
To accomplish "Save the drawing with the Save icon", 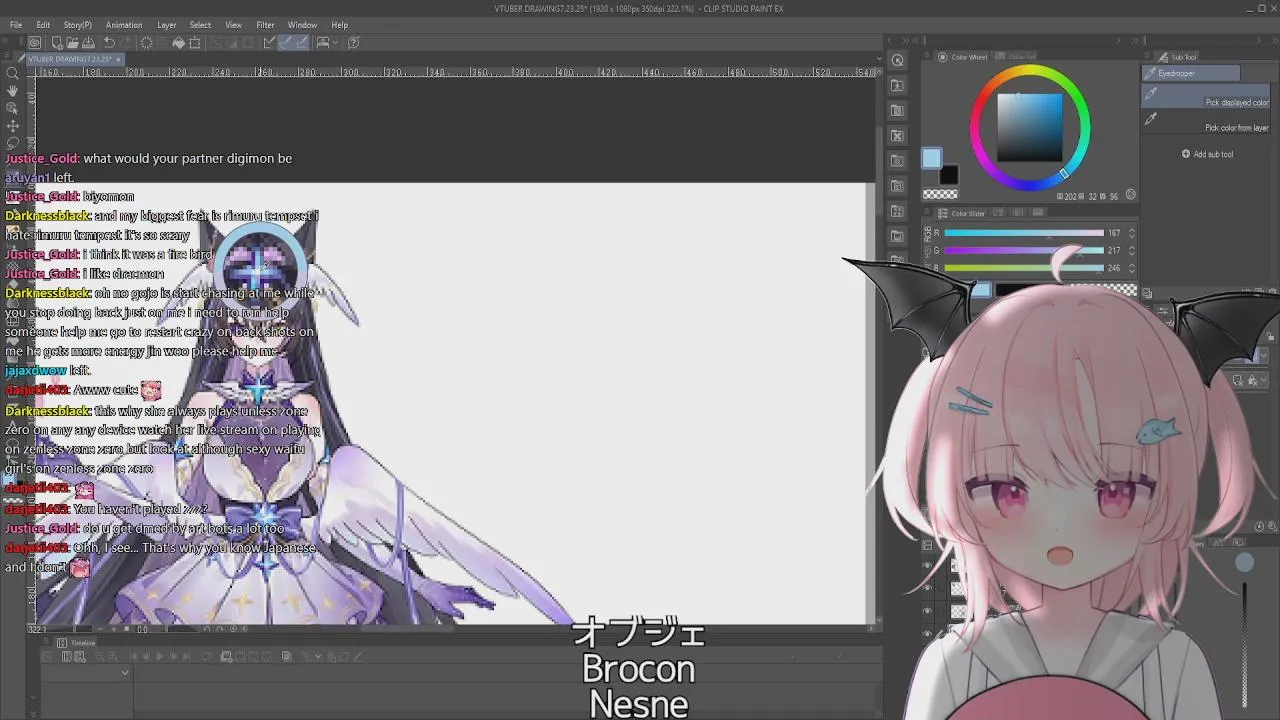I will point(88,43).
